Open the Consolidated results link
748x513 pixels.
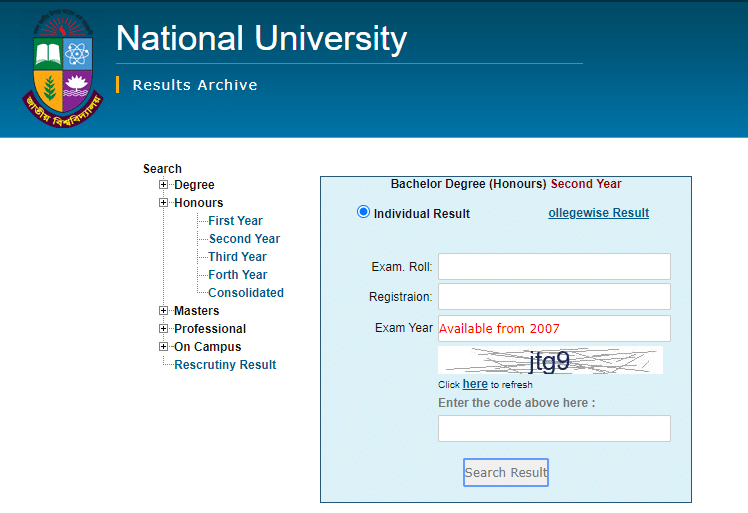[x=246, y=293]
